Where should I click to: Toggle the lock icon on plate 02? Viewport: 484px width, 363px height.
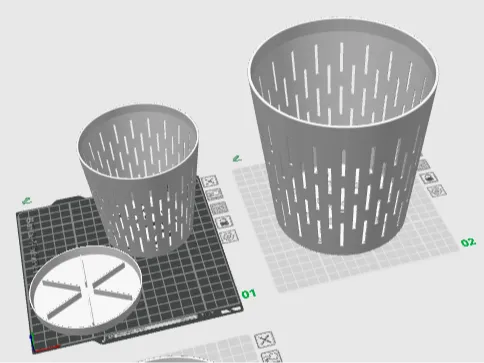429,178
